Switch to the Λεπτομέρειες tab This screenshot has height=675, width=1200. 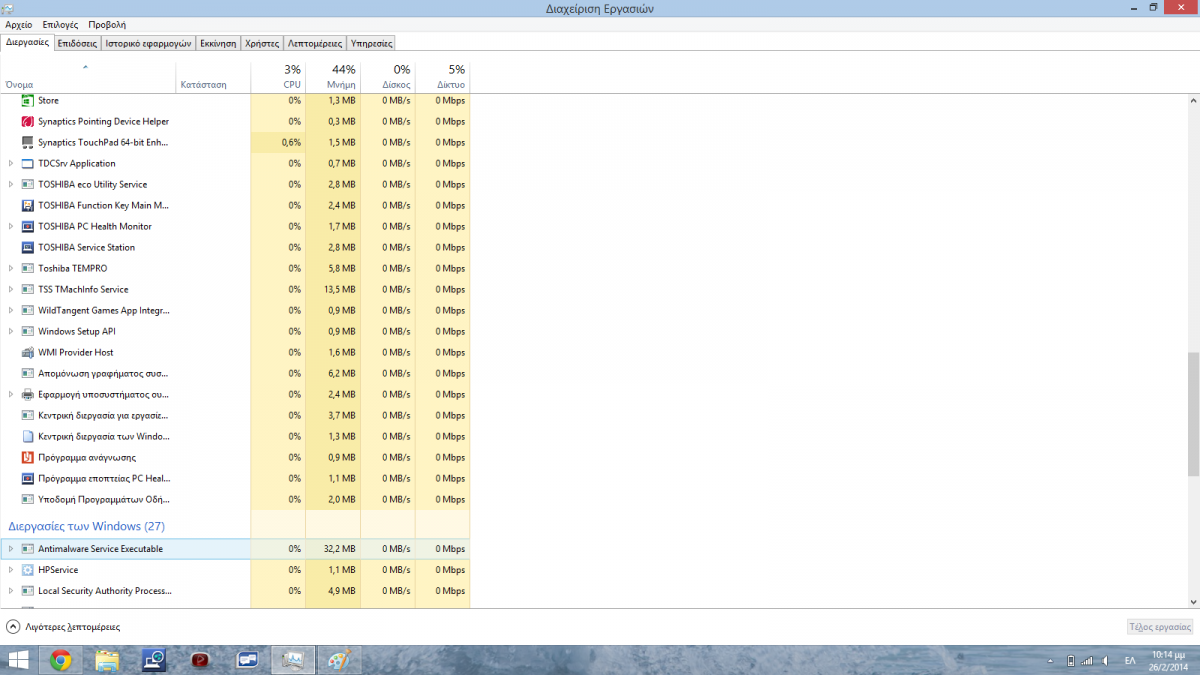[315, 43]
